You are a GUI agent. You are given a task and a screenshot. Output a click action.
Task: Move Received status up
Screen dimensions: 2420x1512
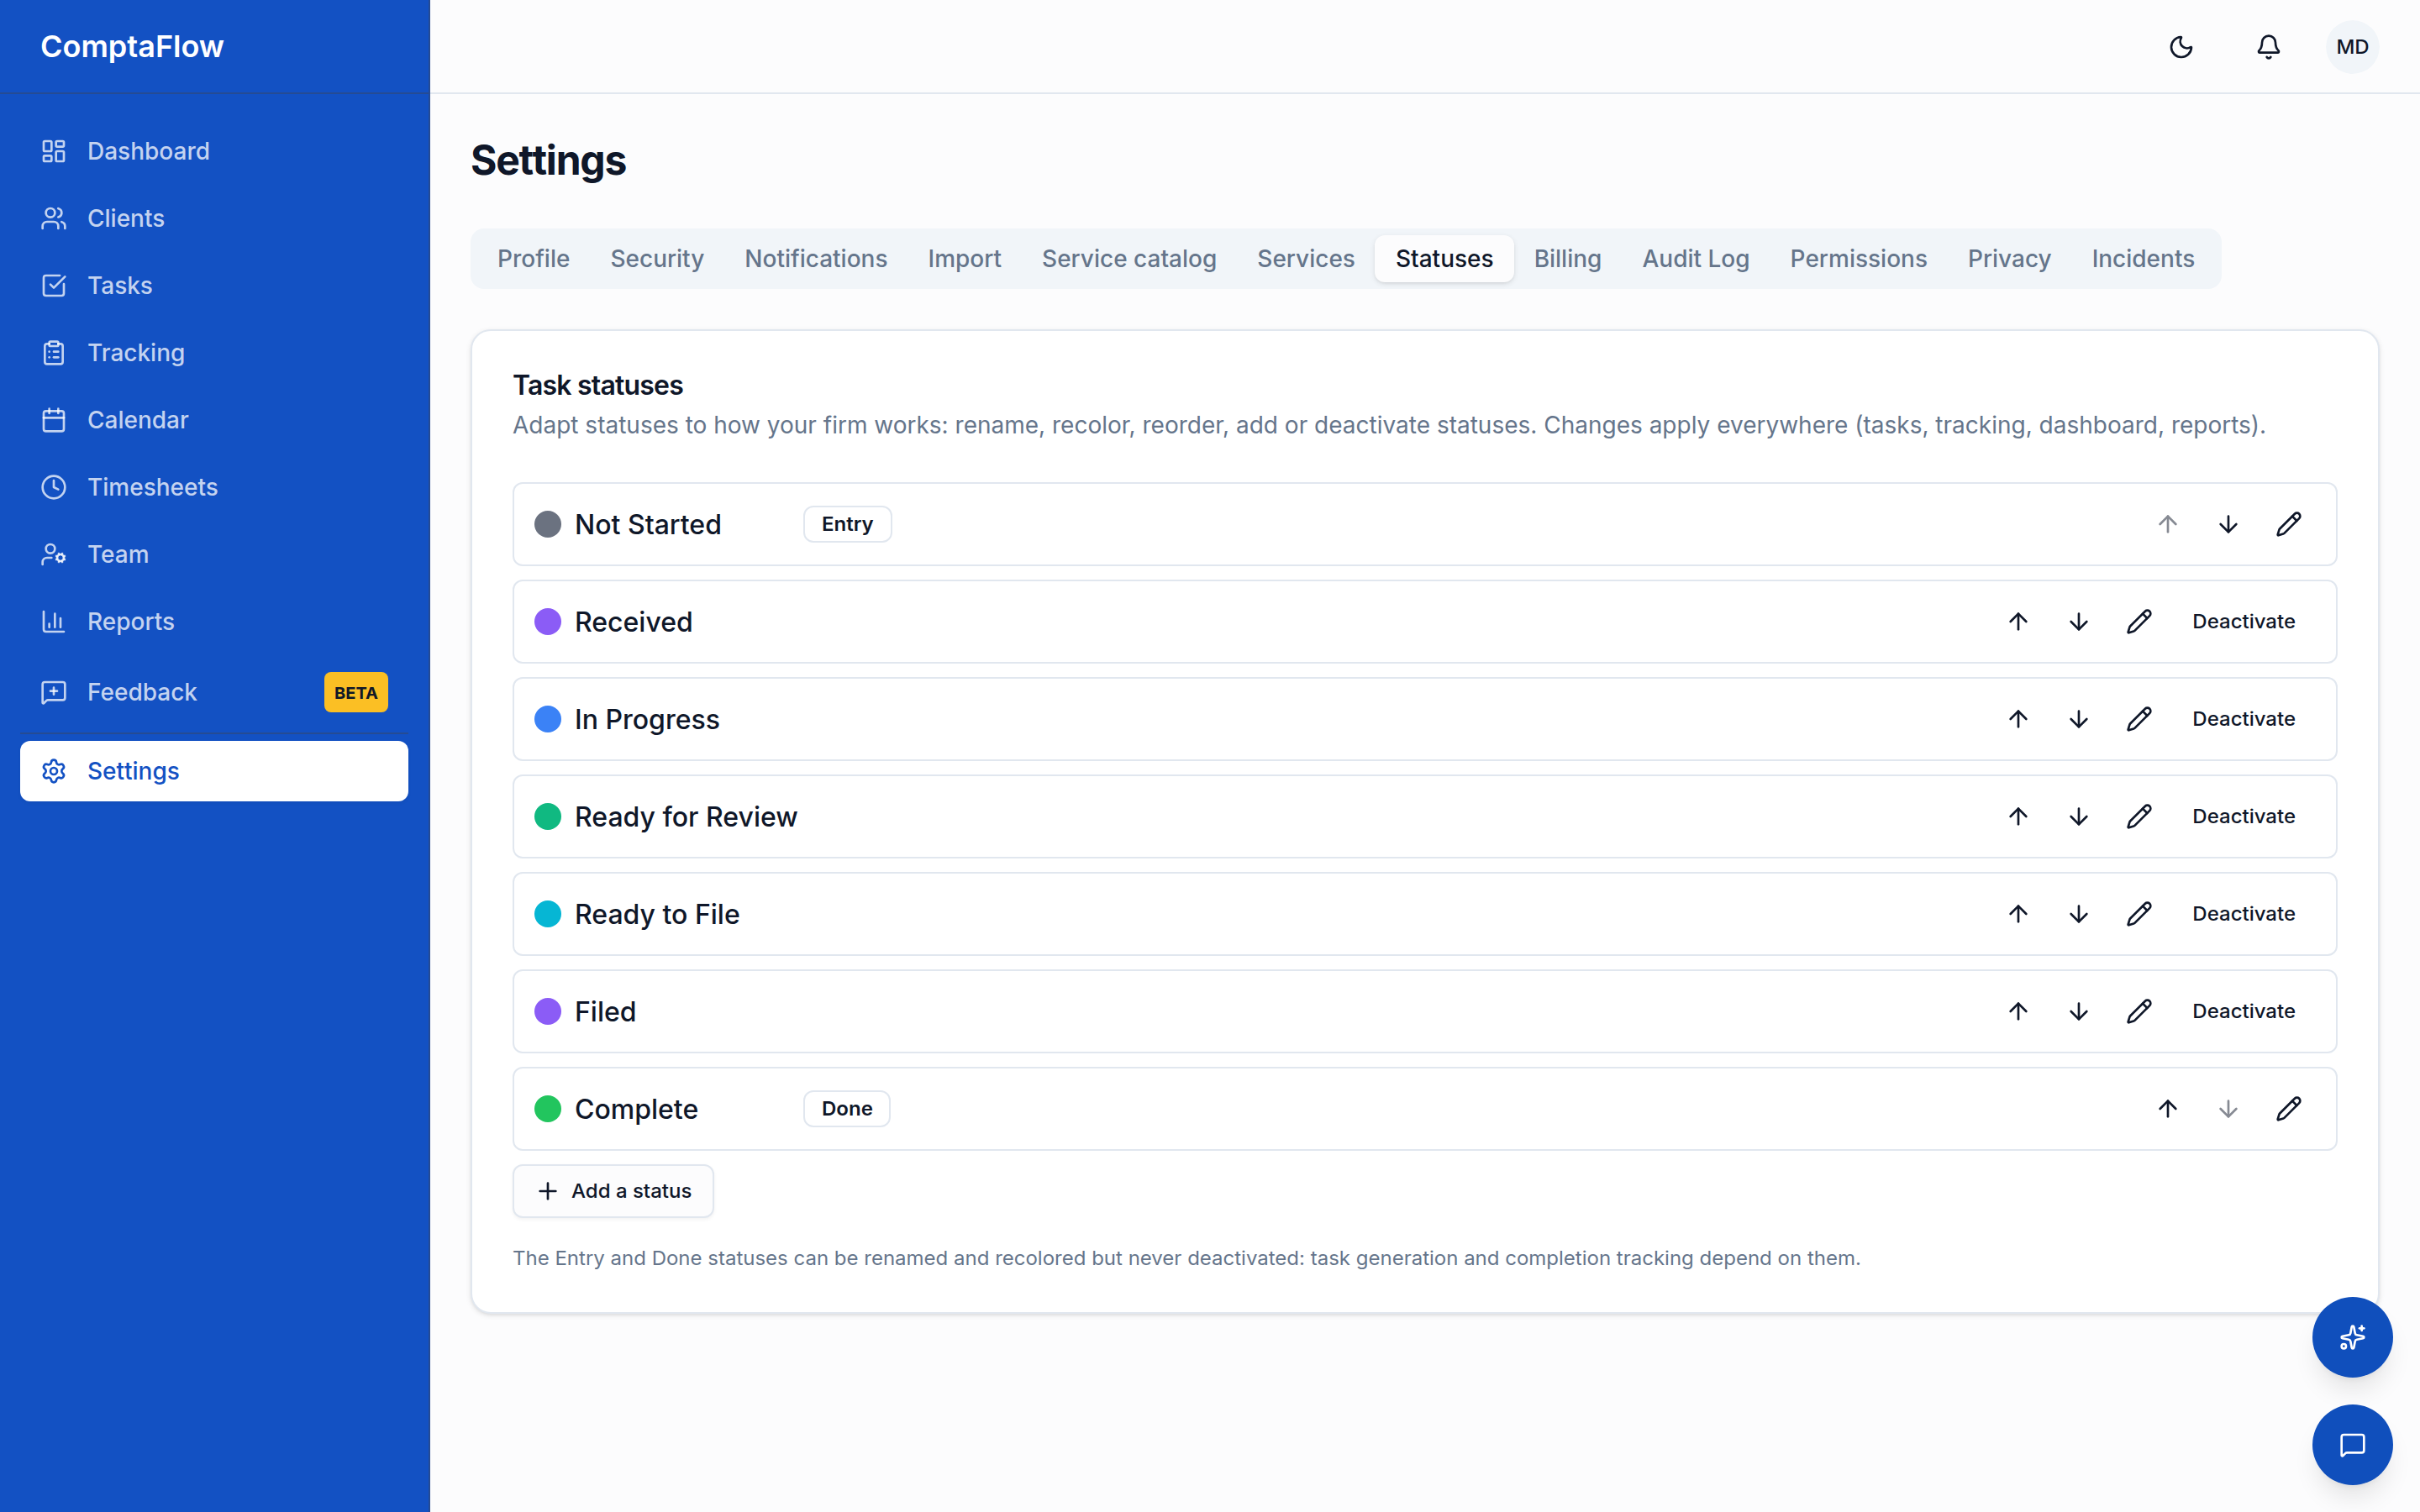tap(2018, 622)
